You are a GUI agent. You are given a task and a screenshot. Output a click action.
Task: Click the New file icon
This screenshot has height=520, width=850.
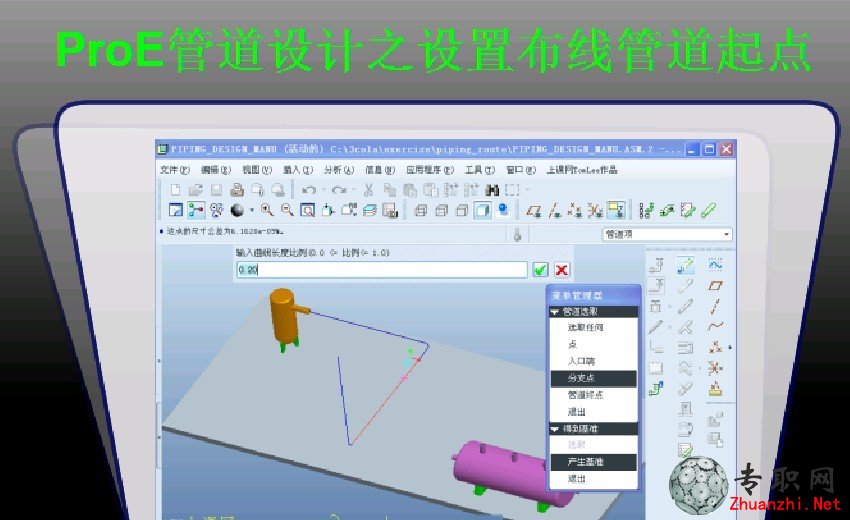point(175,190)
